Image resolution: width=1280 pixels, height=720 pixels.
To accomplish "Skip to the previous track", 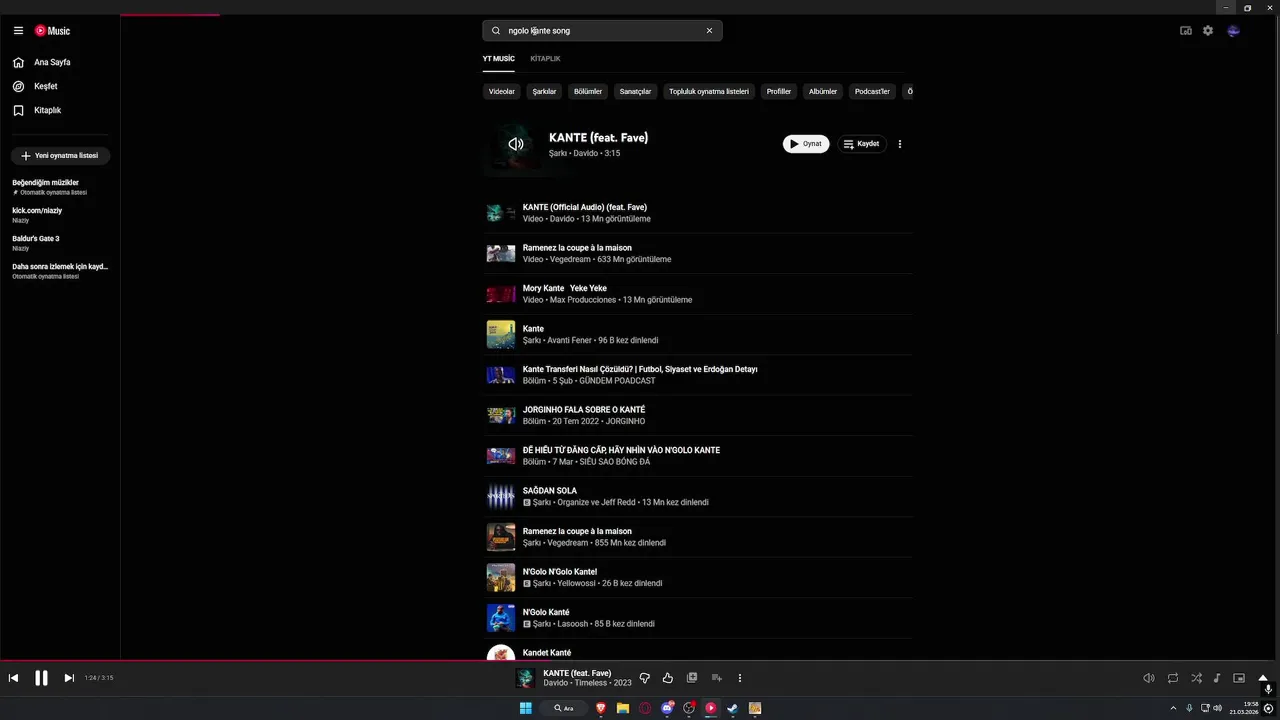I will 13,678.
